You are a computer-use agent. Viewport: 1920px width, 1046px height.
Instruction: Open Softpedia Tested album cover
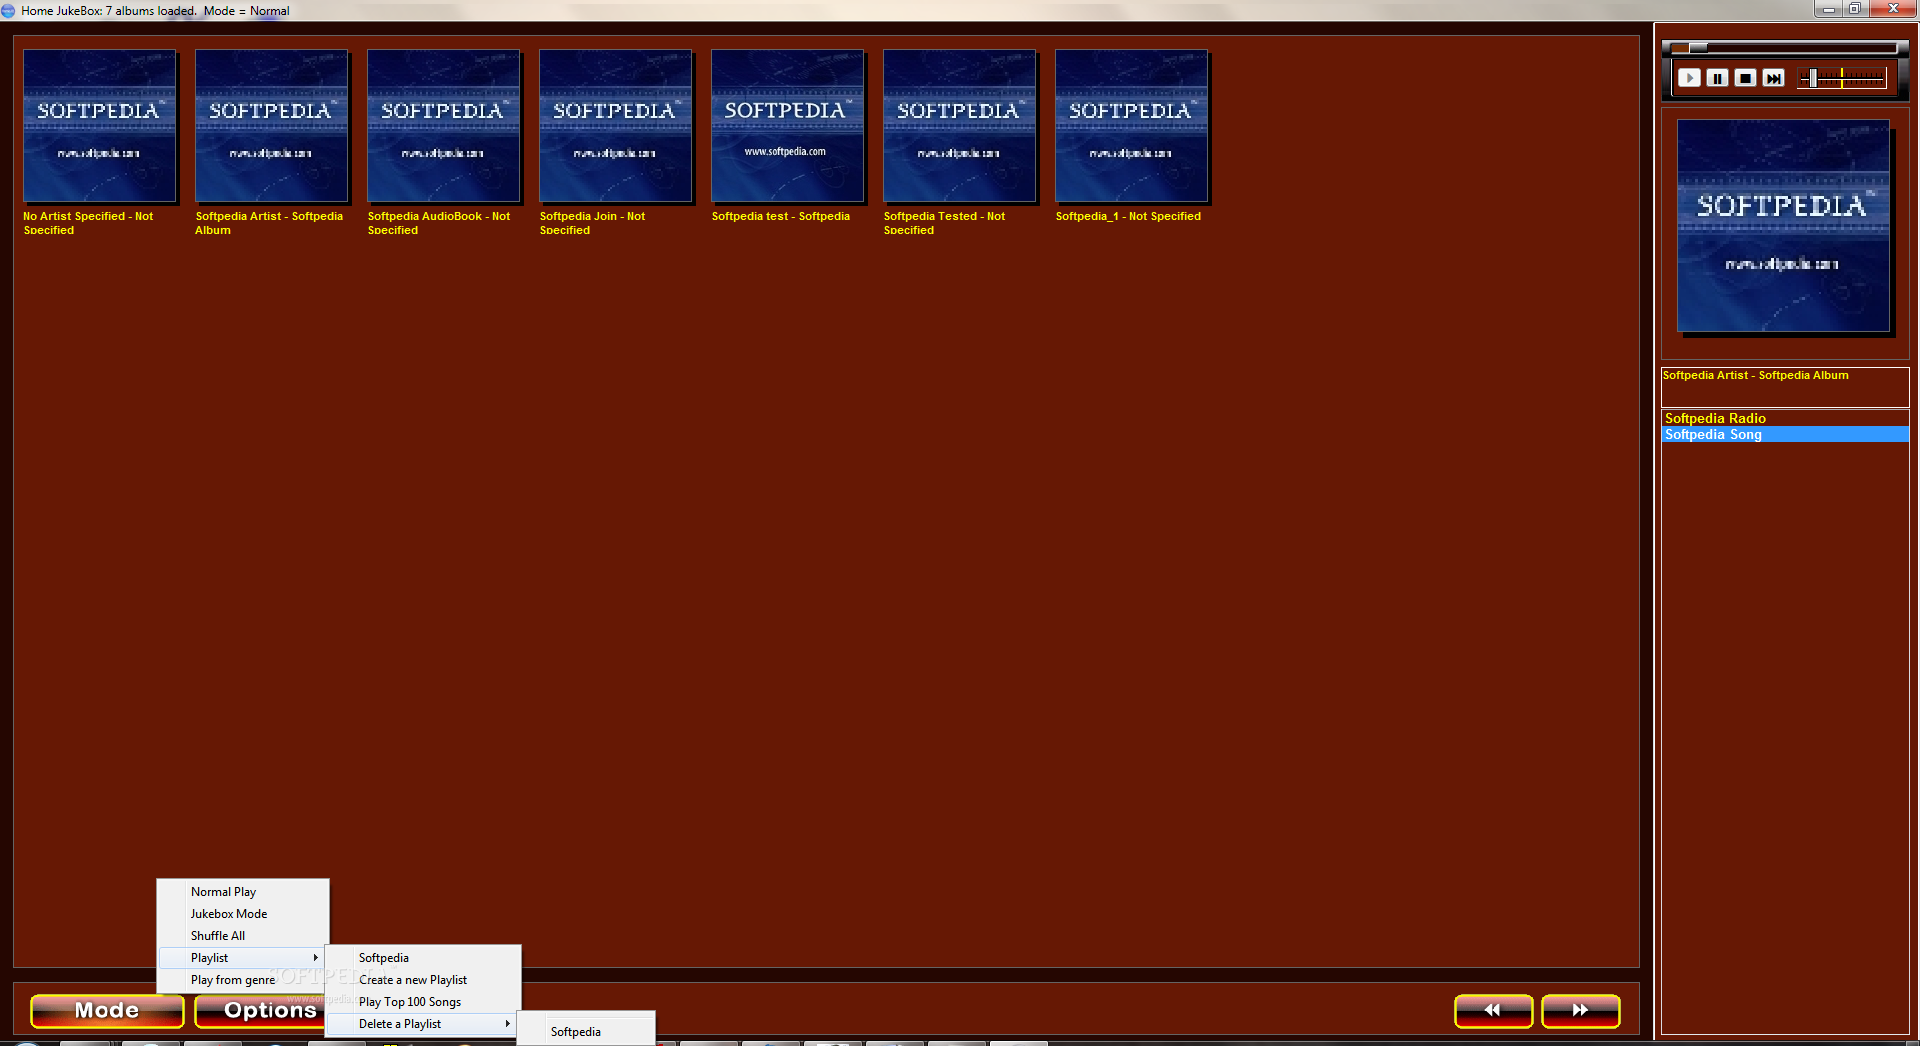[959, 126]
